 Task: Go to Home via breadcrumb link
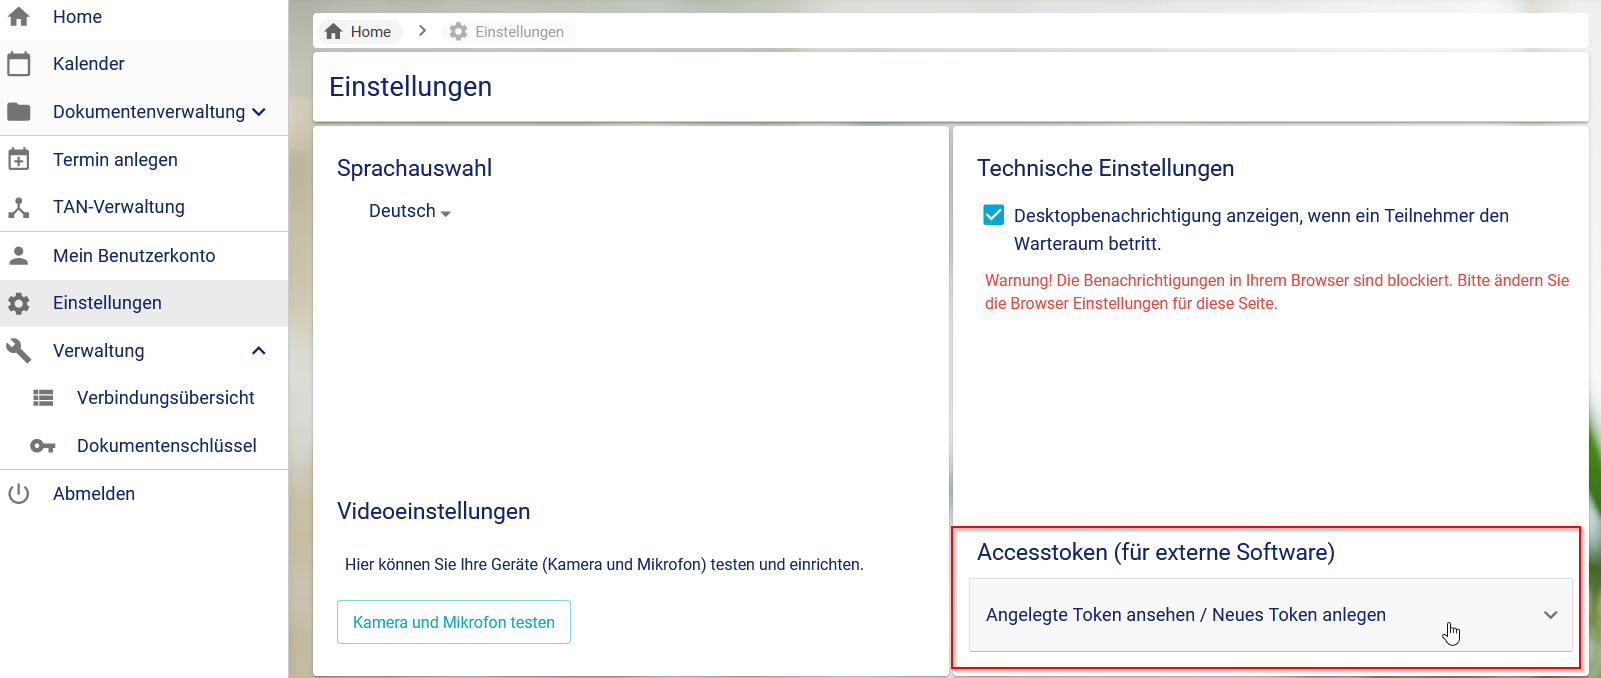click(359, 32)
